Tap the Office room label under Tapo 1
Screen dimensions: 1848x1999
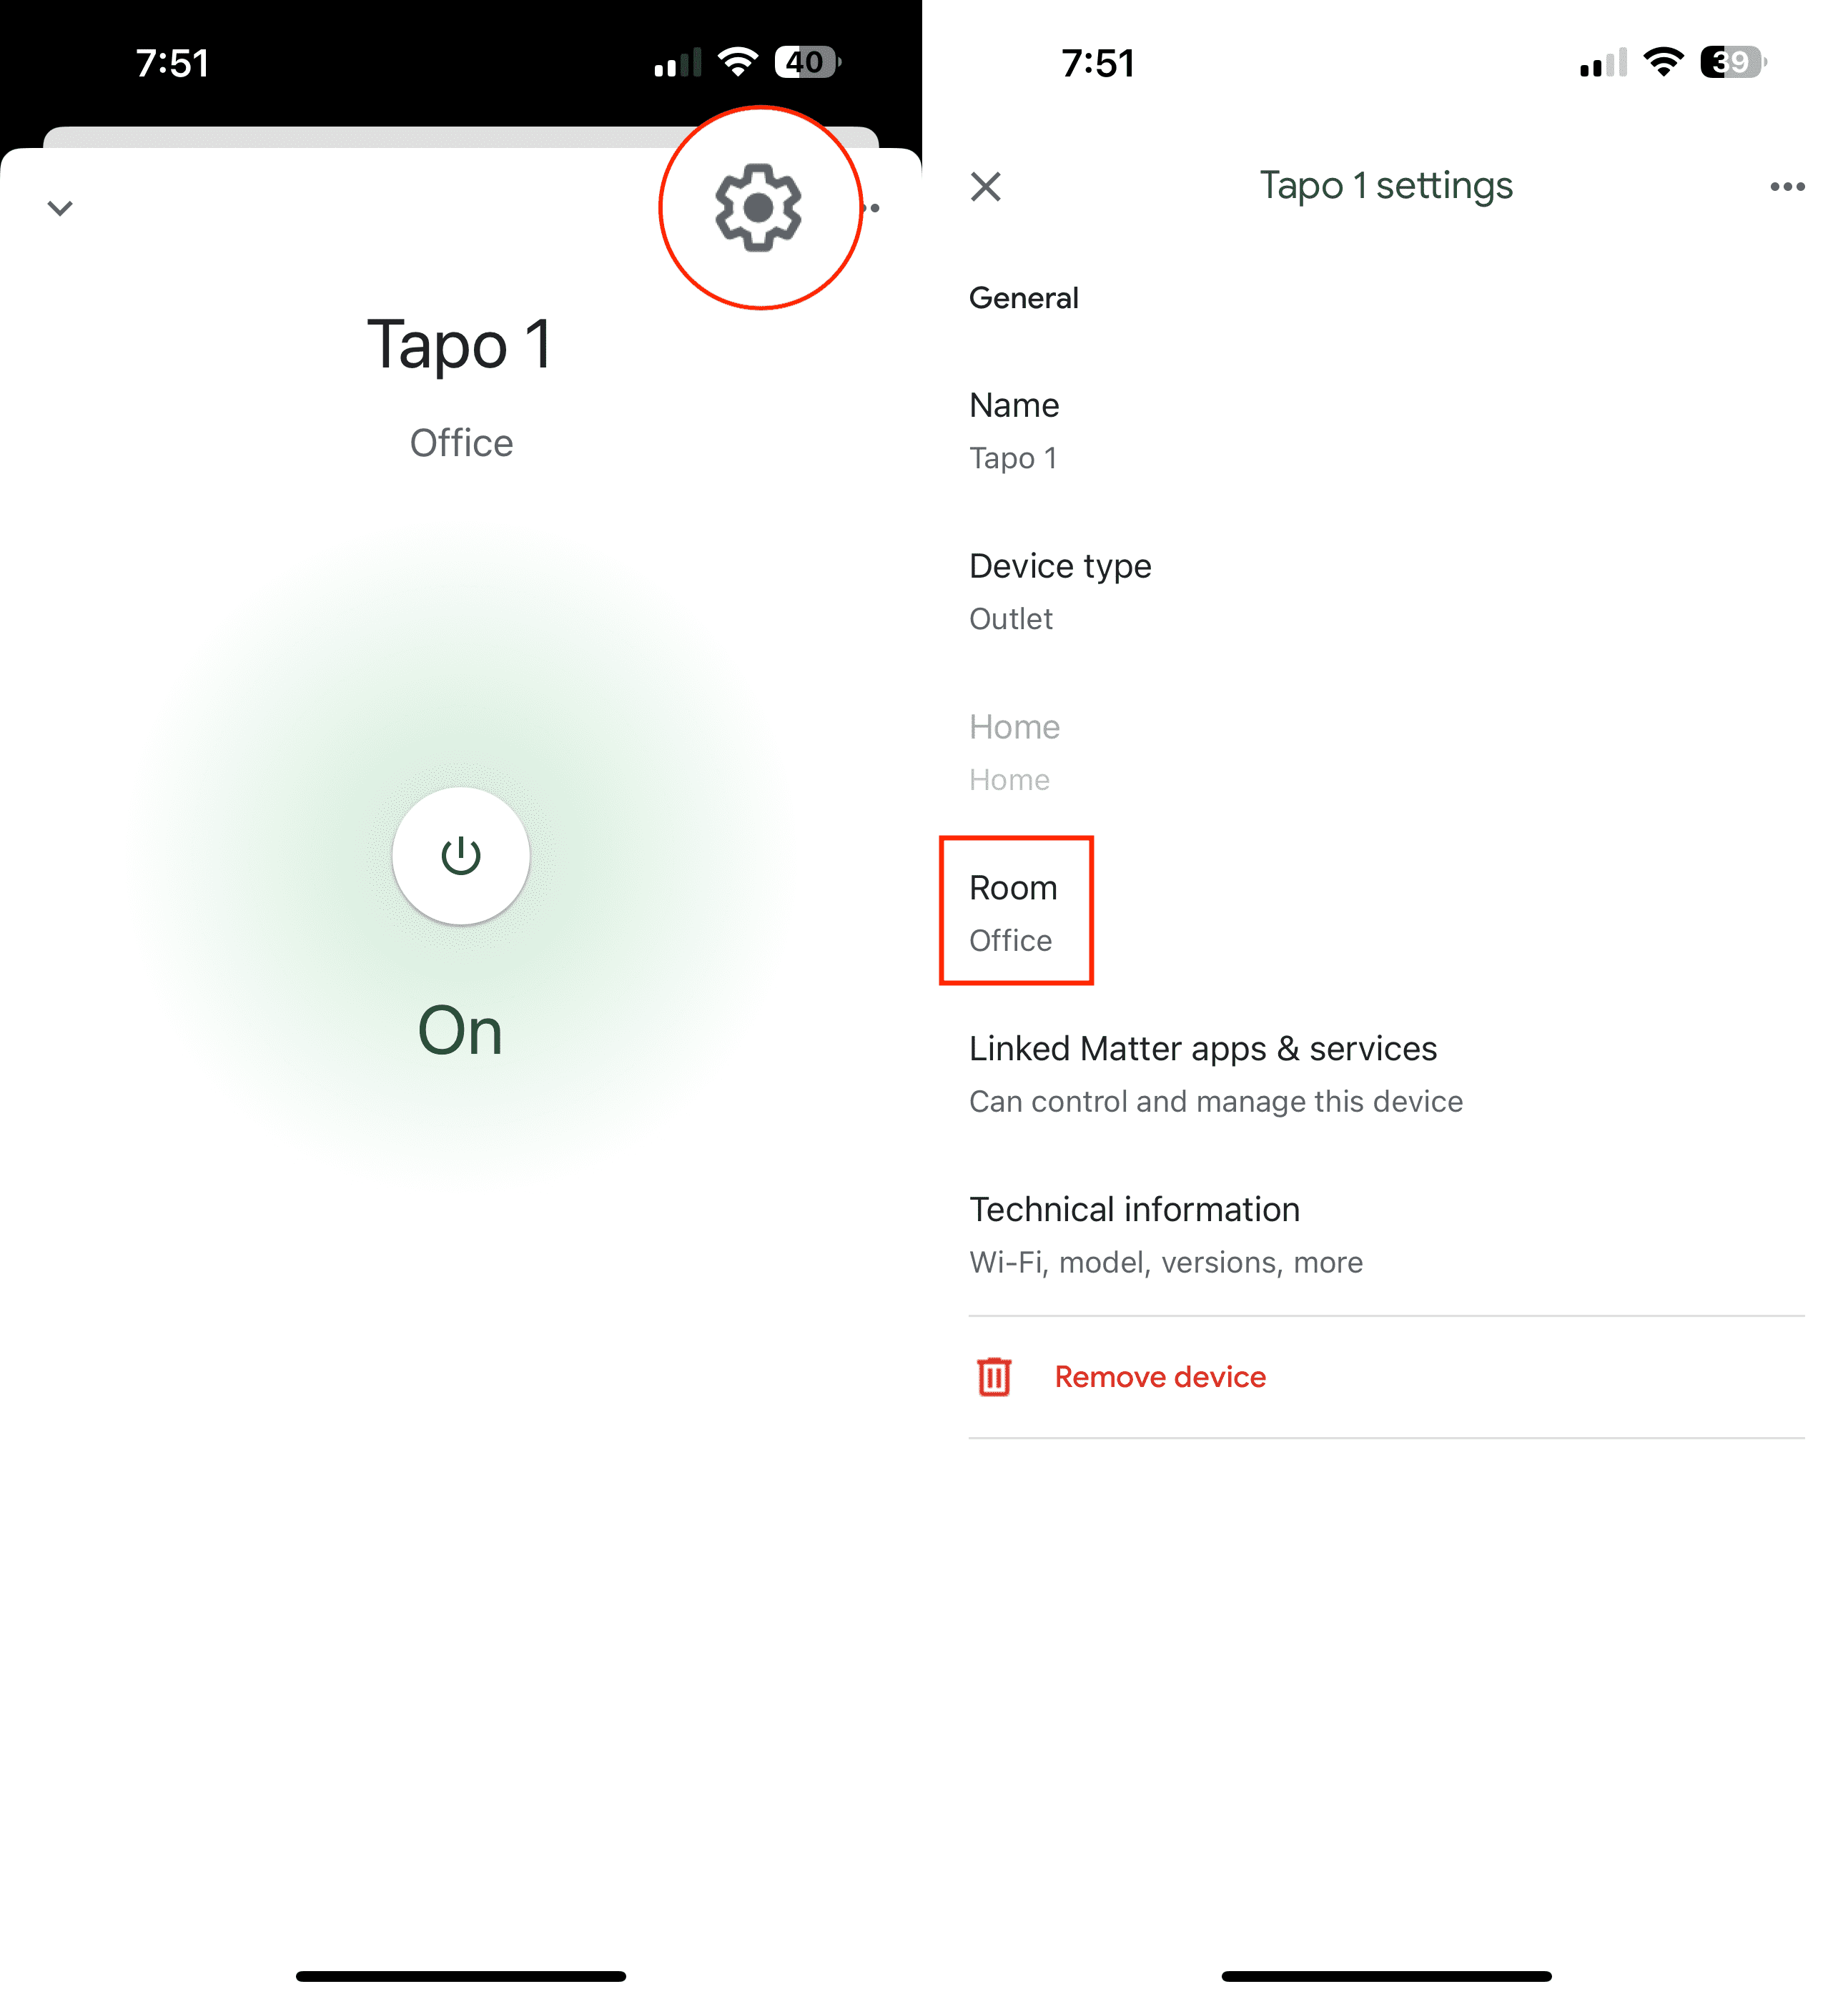click(x=461, y=443)
